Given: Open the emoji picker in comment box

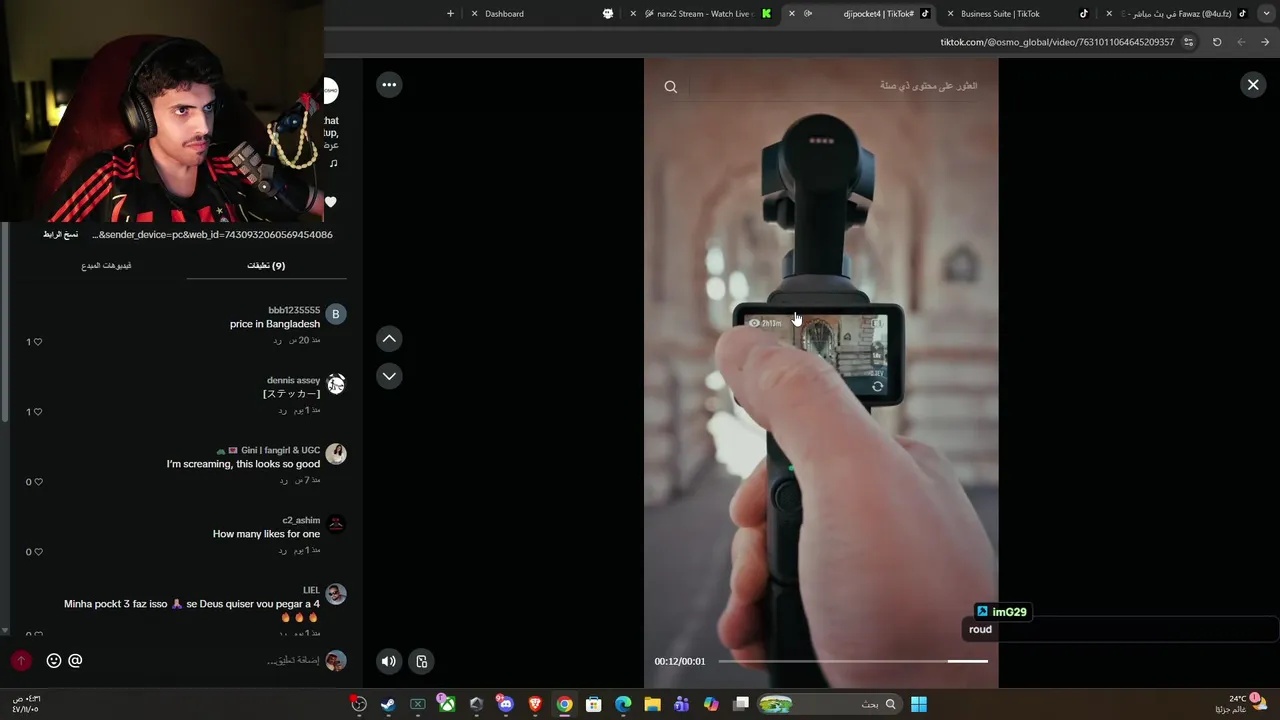Looking at the screenshot, I should pyautogui.click(x=54, y=661).
